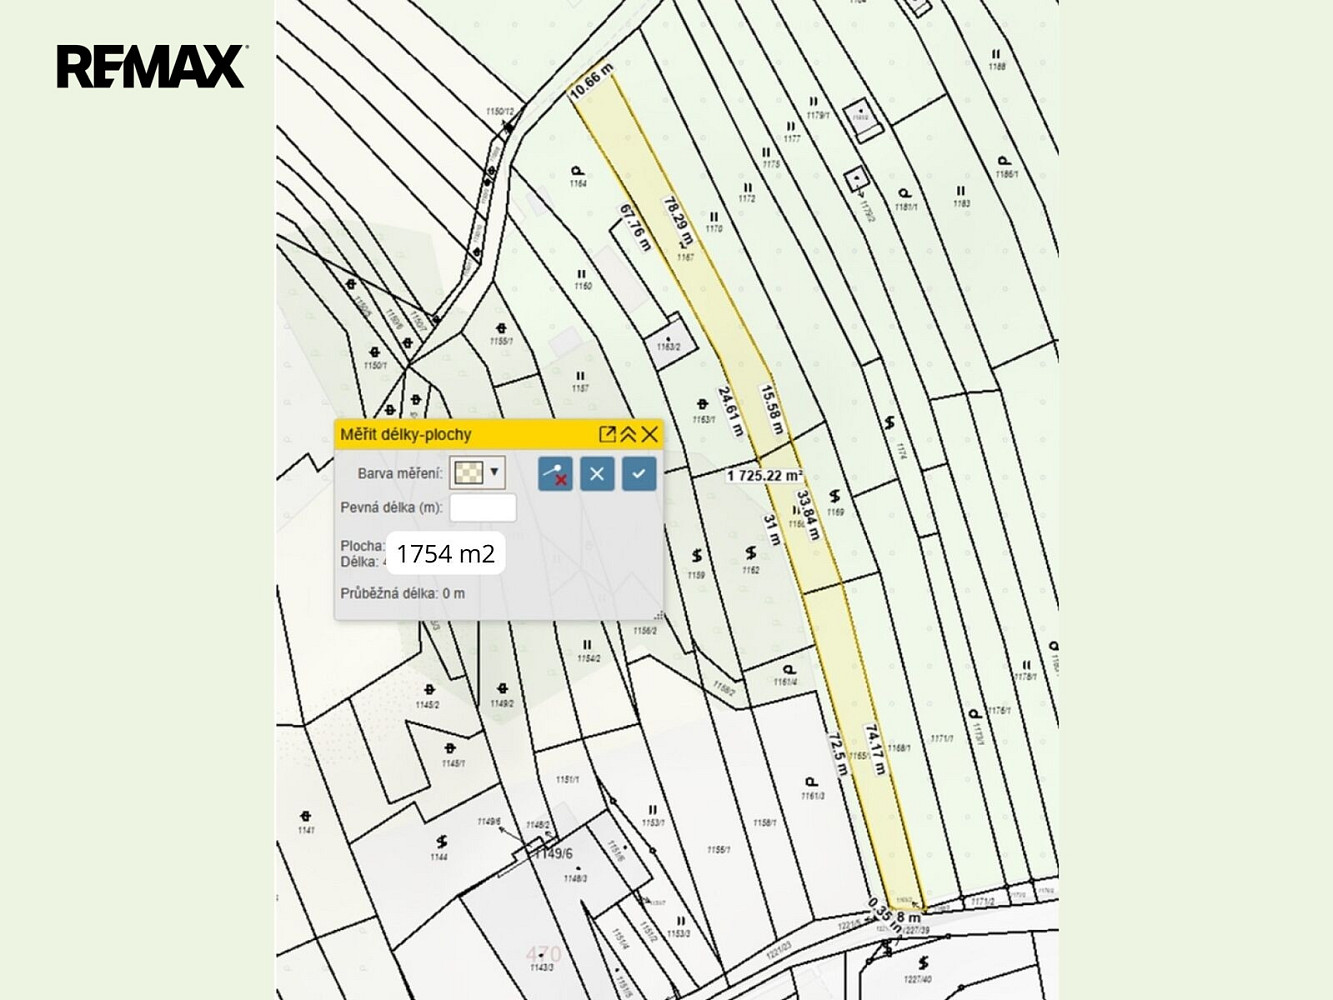Click the 1754 m2 overlay value

click(446, 553)
